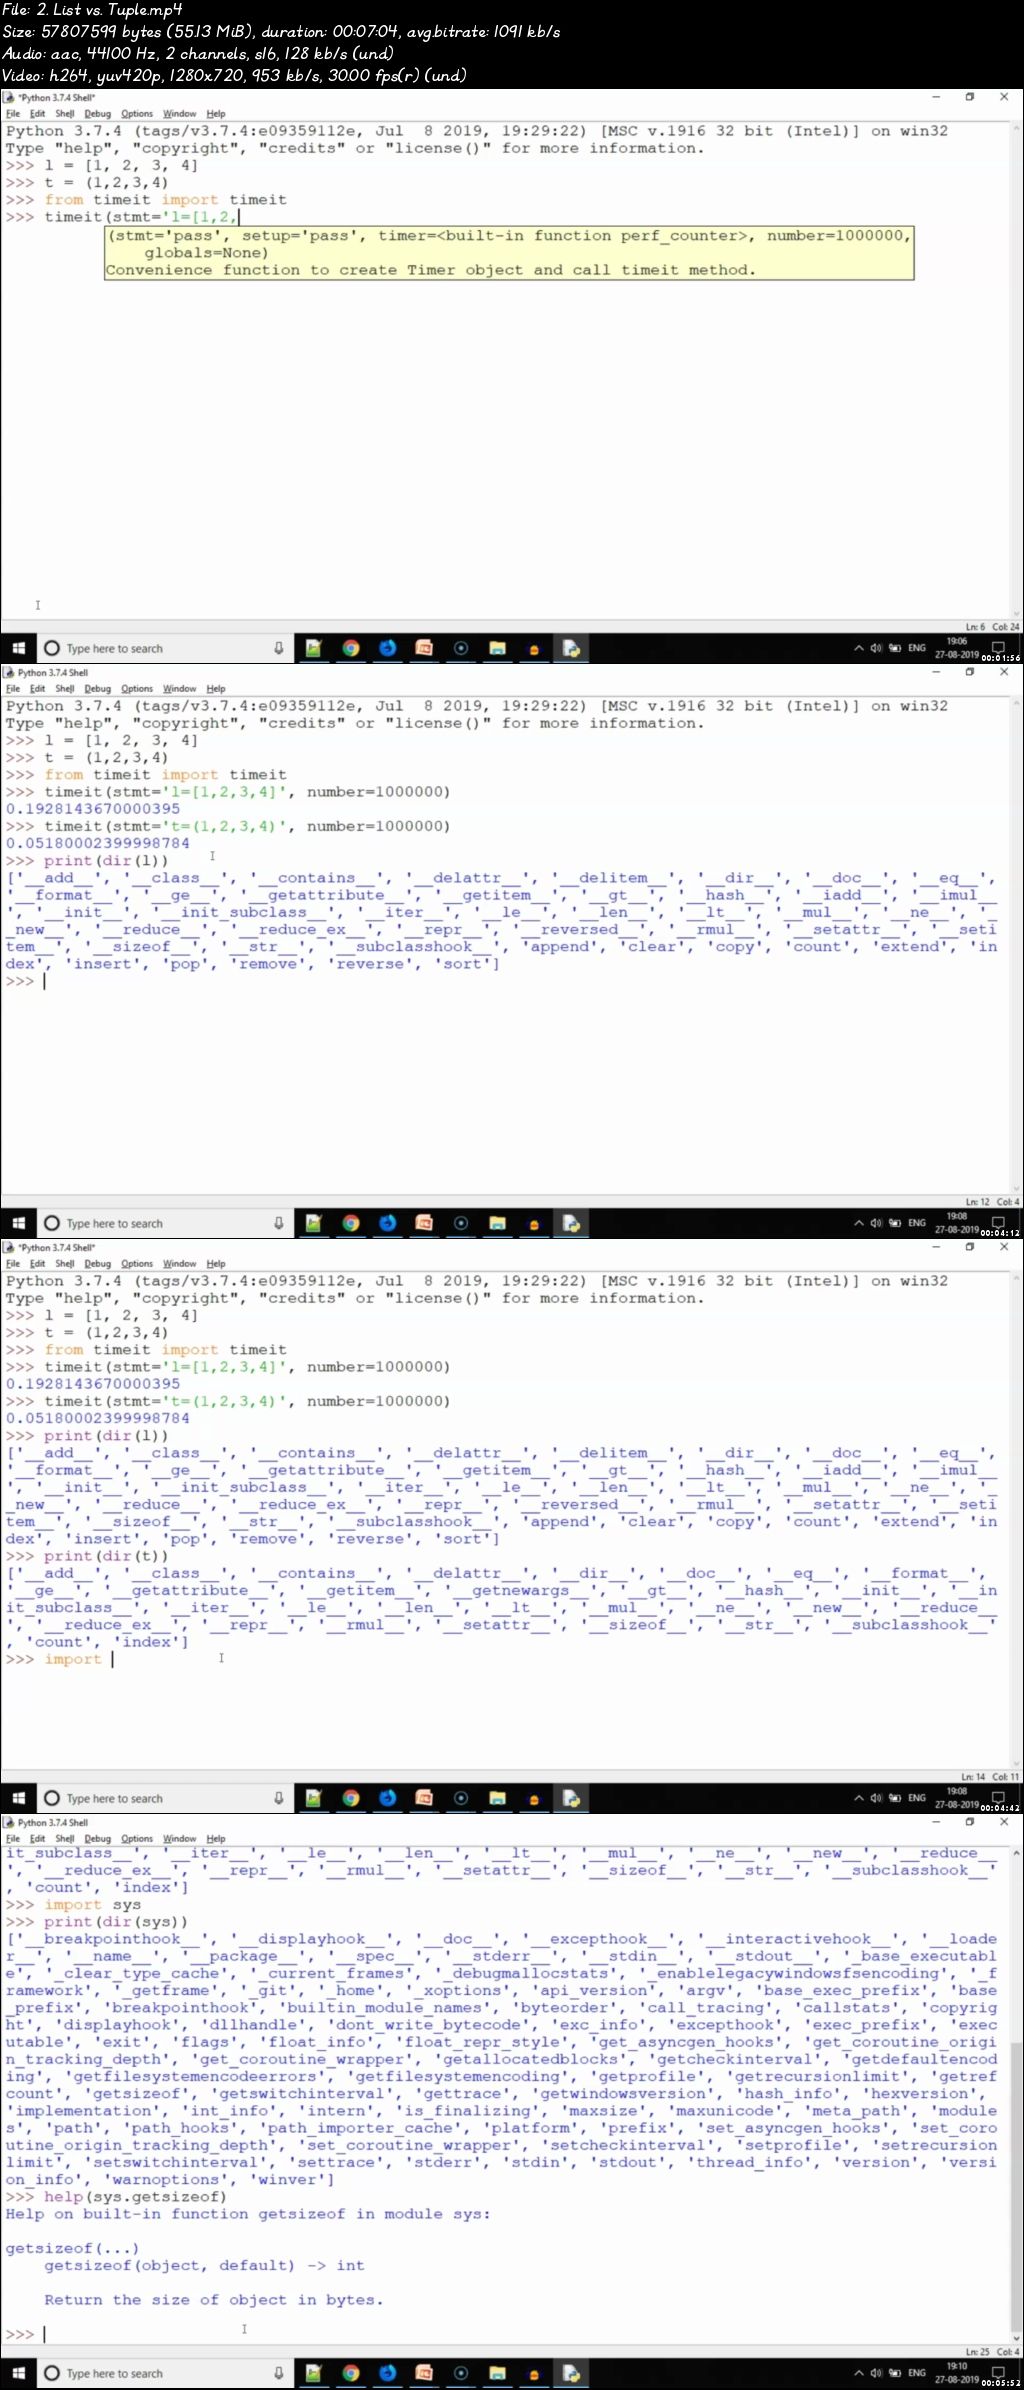Click the Python Shell title bar icon in the 00:05:52 frame
Image resolution: width=1024 pixels, height=2390 pixels.
tap(10, 1823)
